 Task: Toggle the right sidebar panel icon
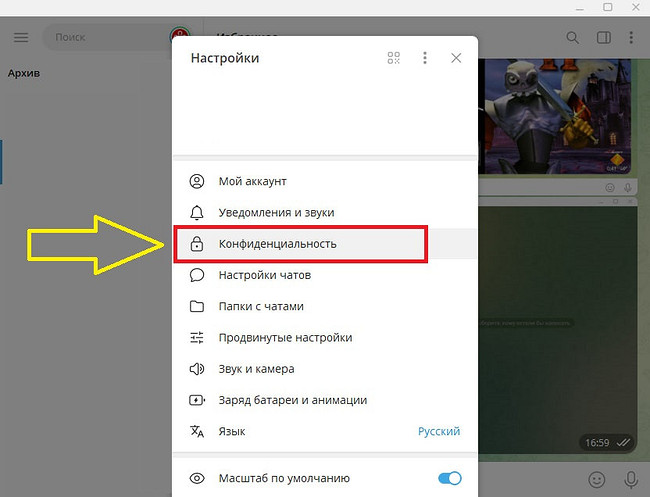(603, 38)
